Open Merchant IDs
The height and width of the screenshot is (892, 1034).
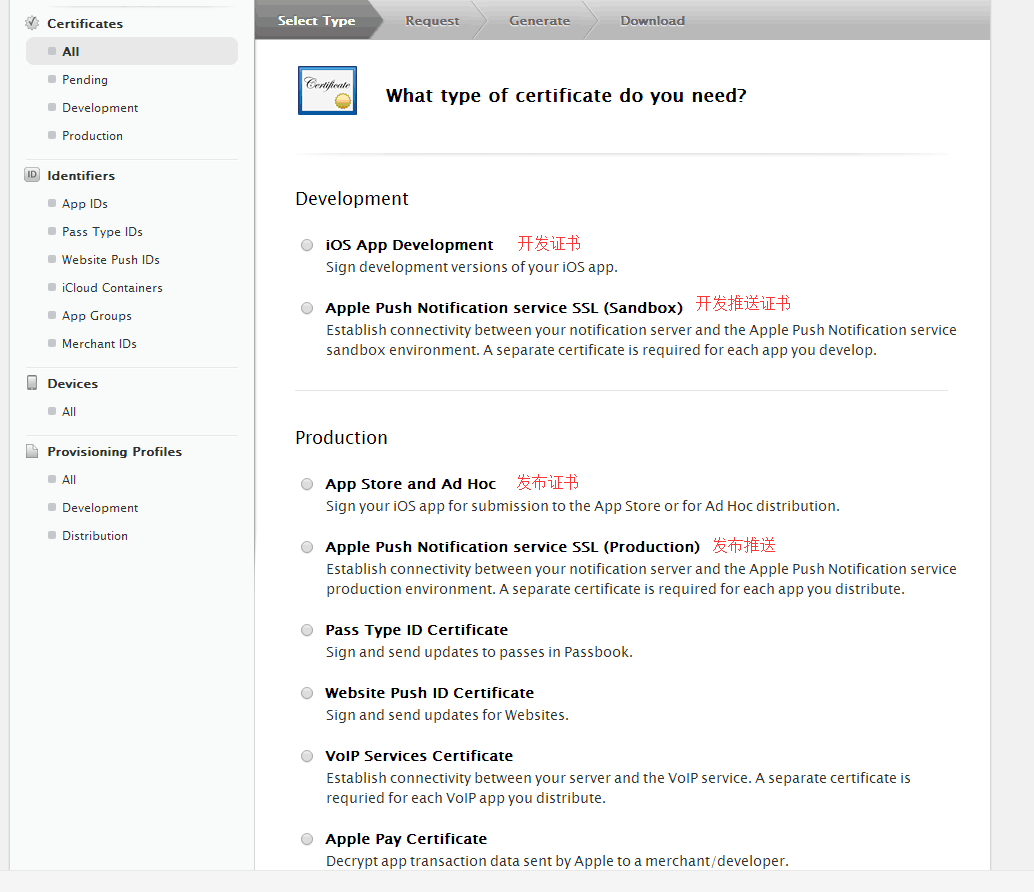point(99,343)
